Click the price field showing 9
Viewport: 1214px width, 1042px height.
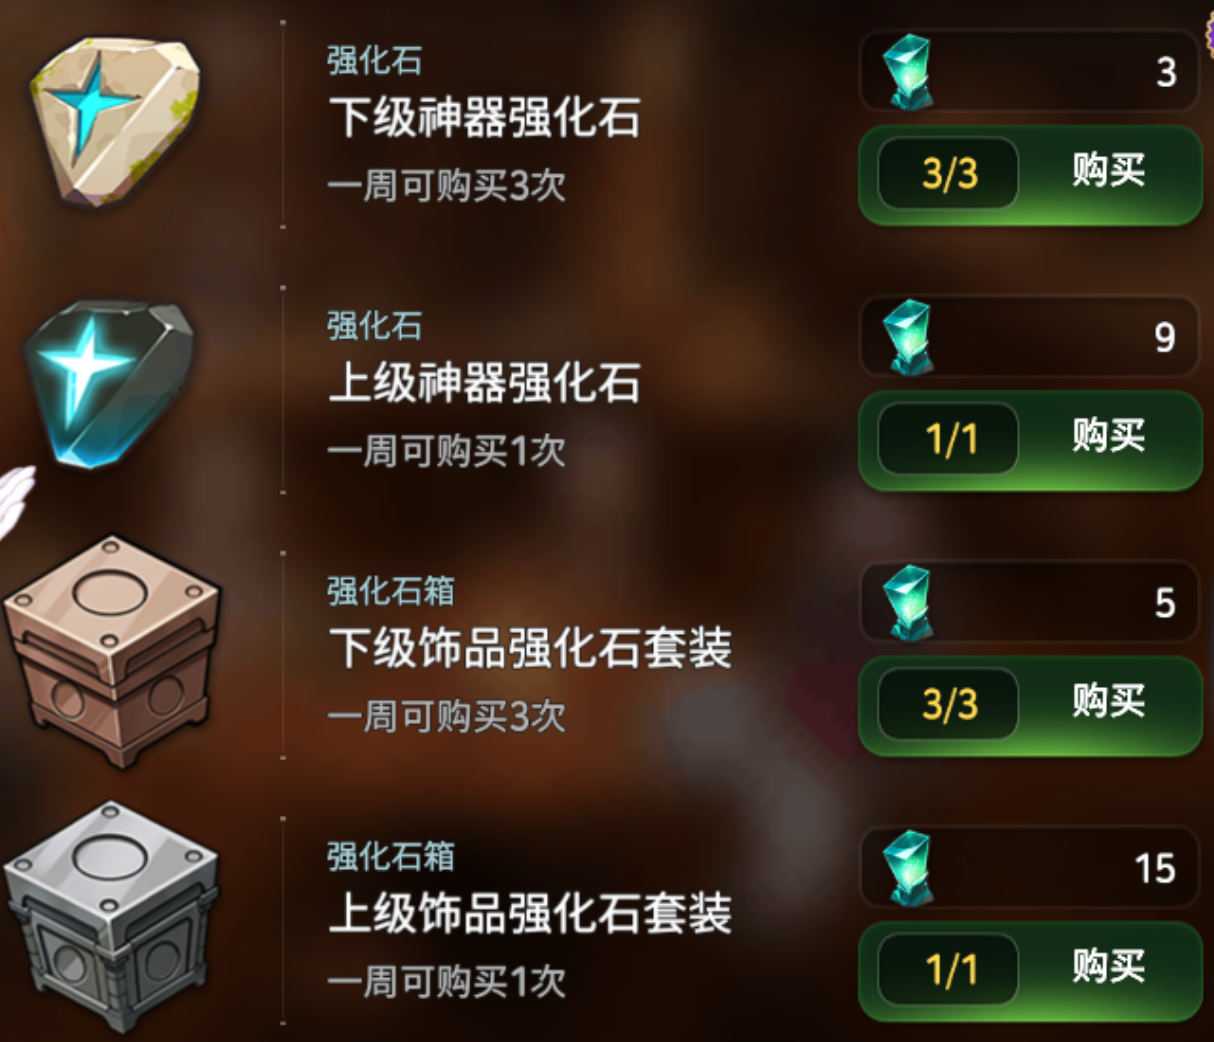click(x=1029, y=337)
